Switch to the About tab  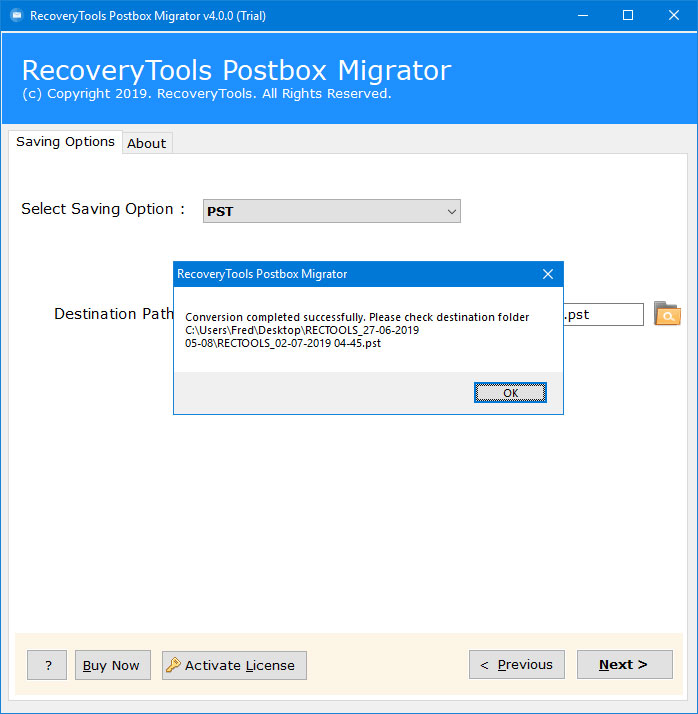pos(147,143)
